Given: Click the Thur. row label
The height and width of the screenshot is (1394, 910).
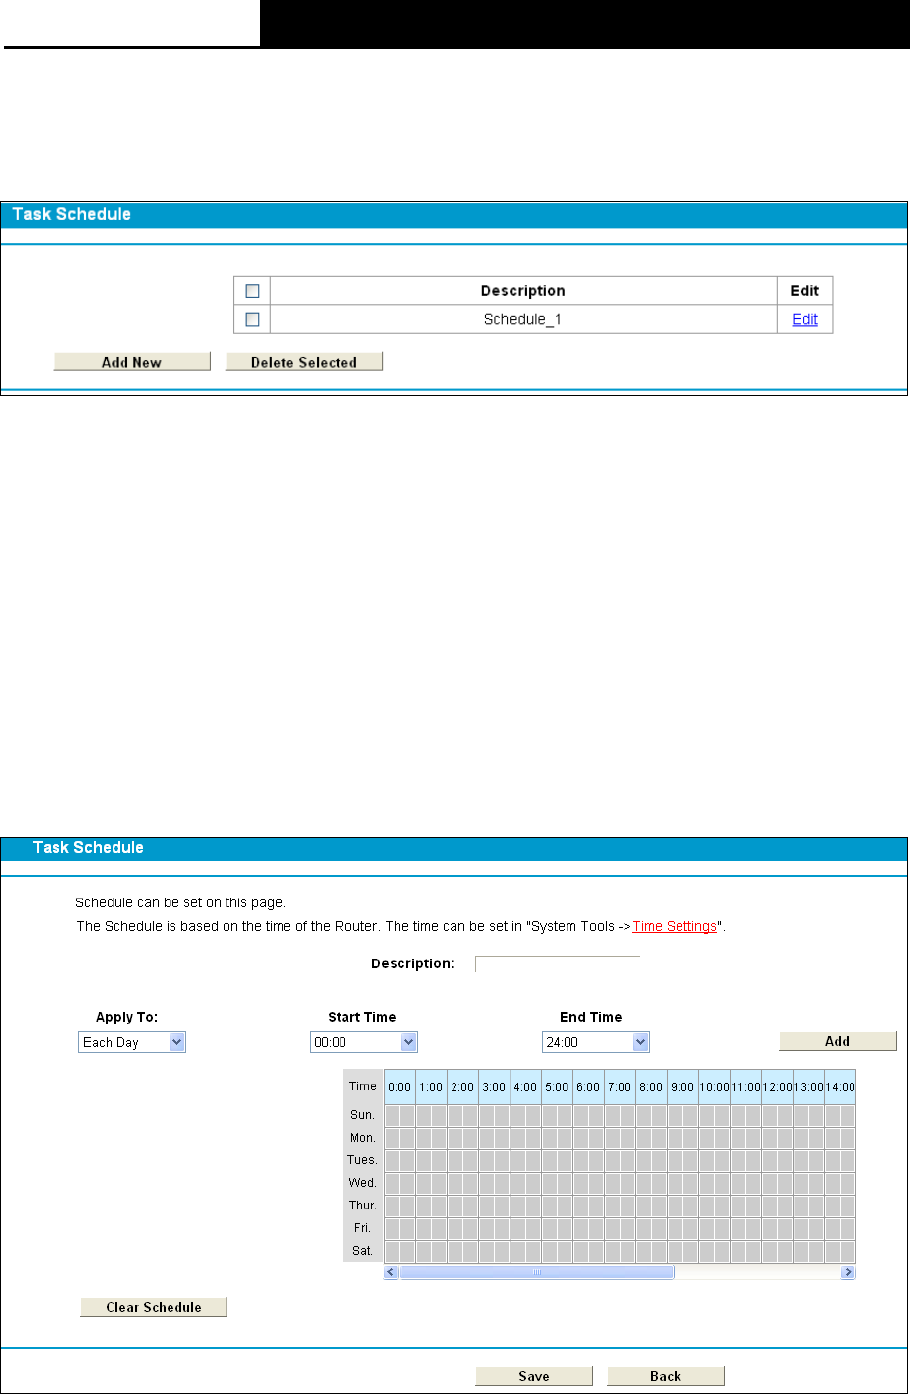Looking at the screenshot, I should coord(363,1206).
